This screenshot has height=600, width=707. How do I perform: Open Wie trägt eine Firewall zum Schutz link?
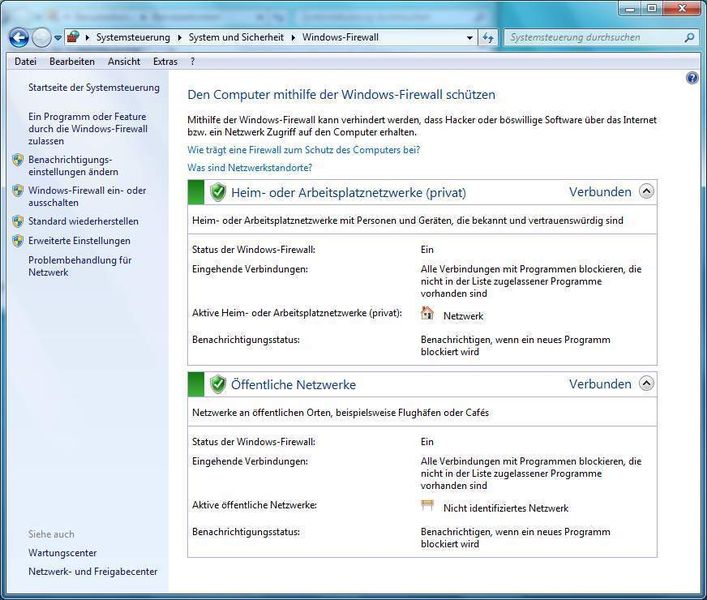click(304, 150)
